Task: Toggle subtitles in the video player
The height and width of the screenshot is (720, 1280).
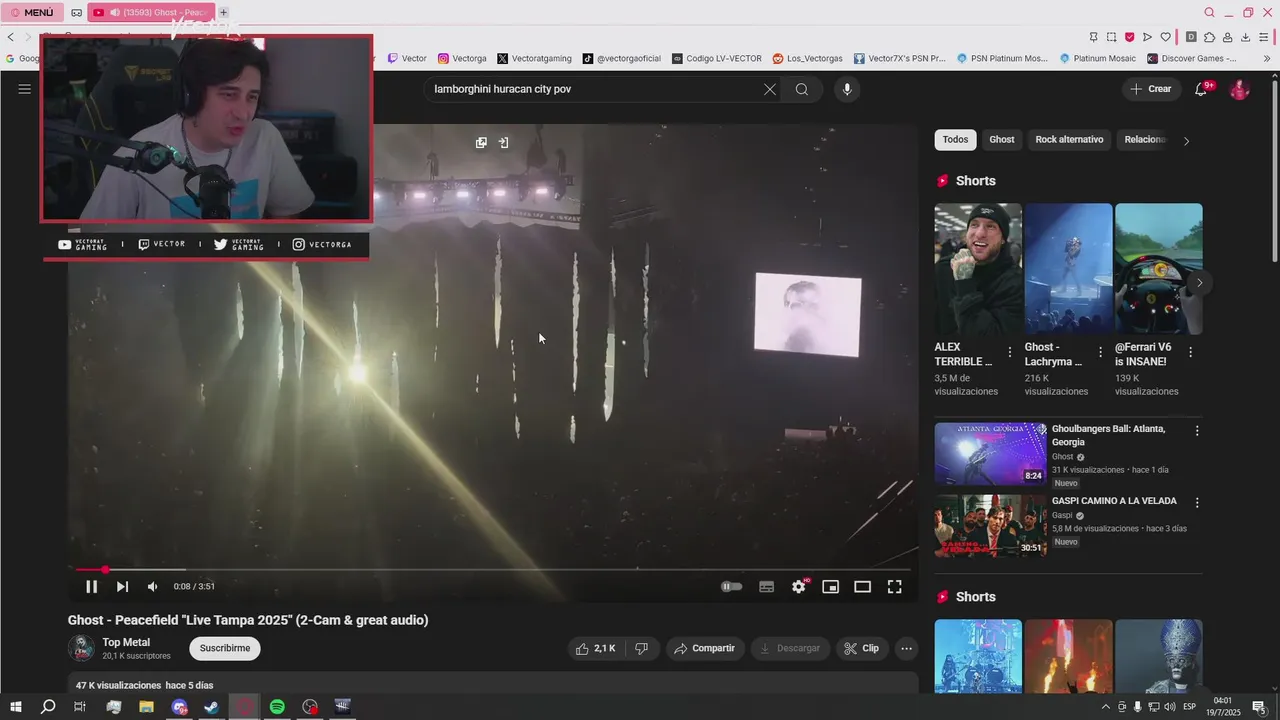Action: click(x=766, y=587)
